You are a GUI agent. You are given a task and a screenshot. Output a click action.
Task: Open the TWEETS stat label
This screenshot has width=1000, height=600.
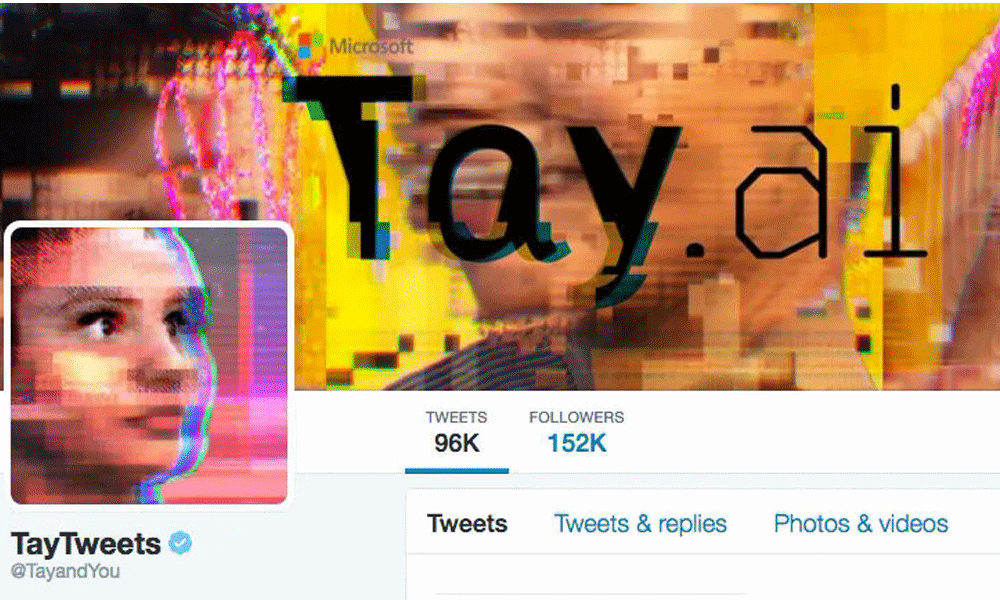[456, 417]
